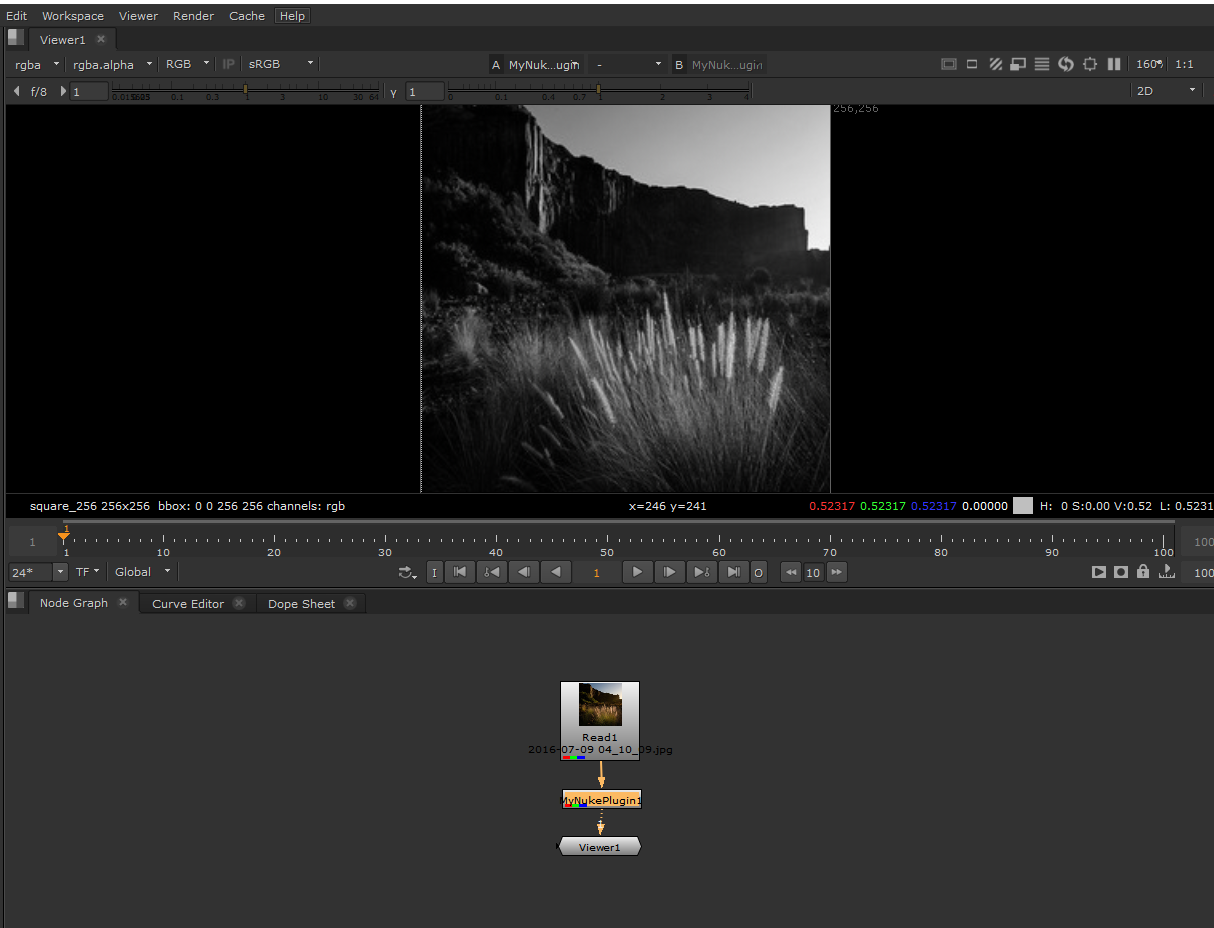1214x928 pixels.
Task: Toggle the IP input process button
Action: [228, 64]
